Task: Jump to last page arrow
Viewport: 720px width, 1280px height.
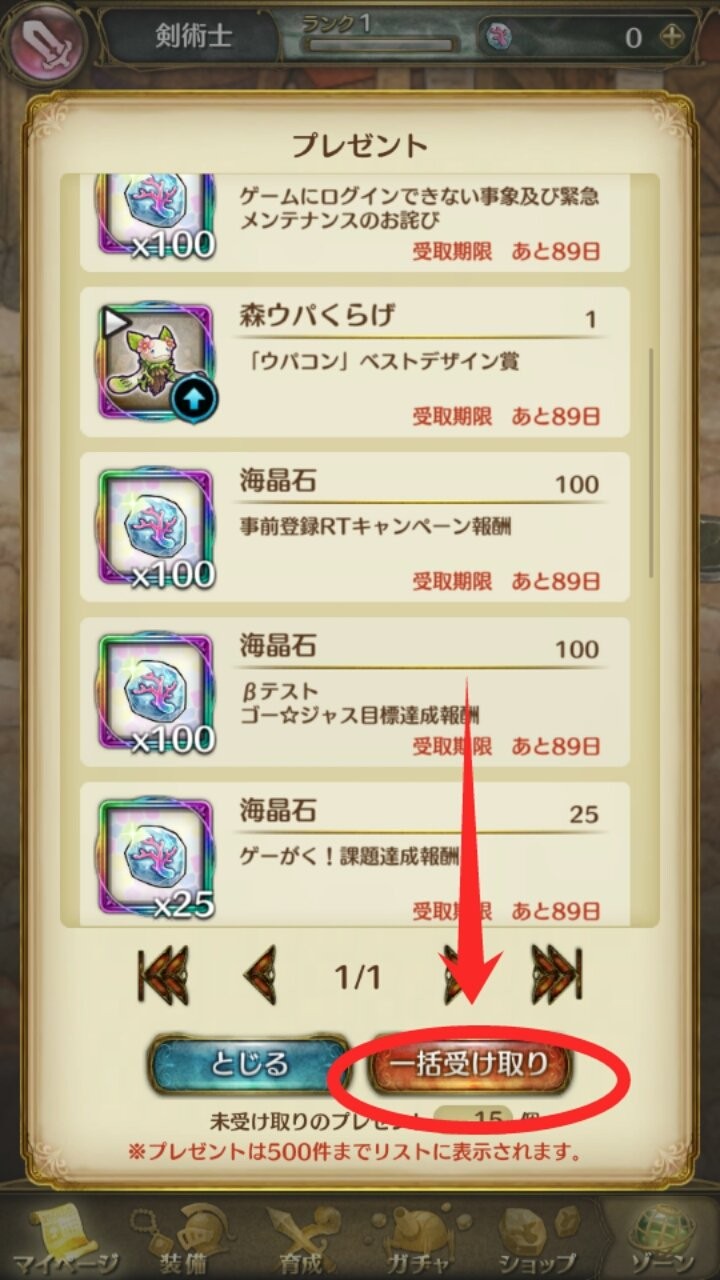Action: tap(556, 974)
